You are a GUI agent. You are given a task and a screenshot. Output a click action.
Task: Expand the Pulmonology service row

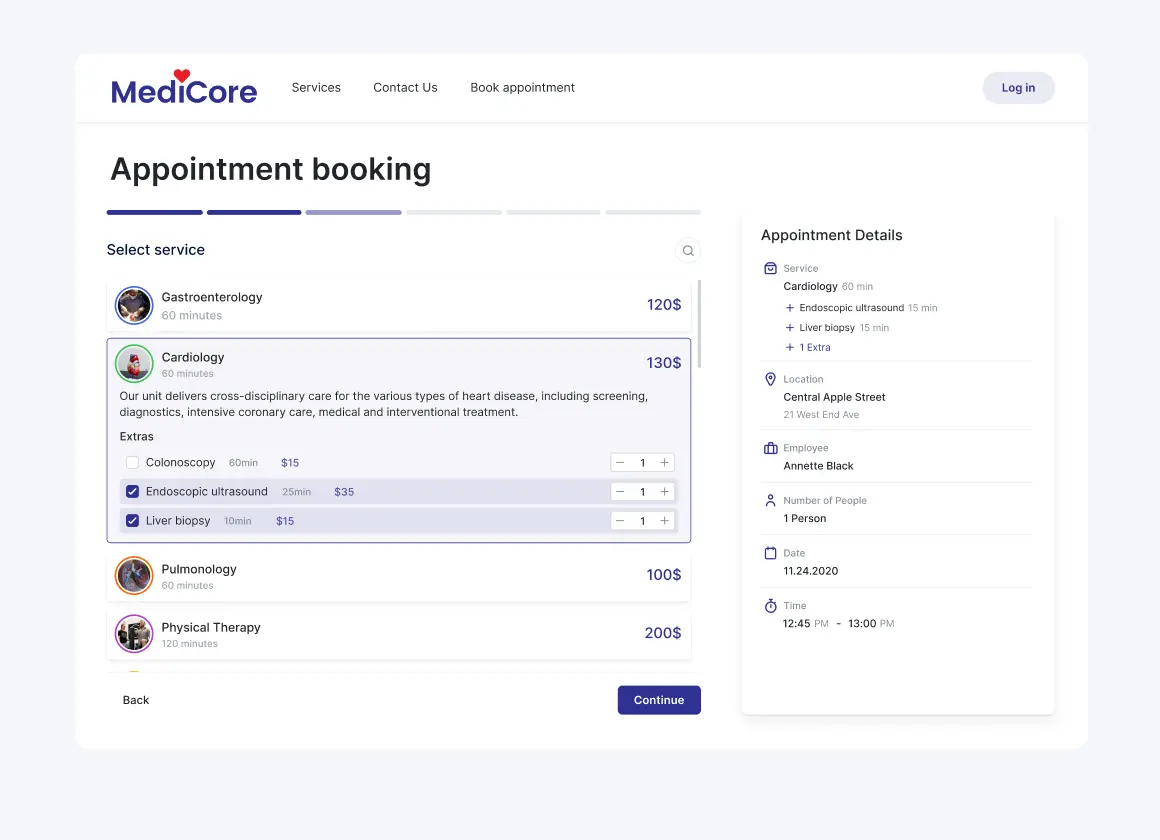point(399,576)
